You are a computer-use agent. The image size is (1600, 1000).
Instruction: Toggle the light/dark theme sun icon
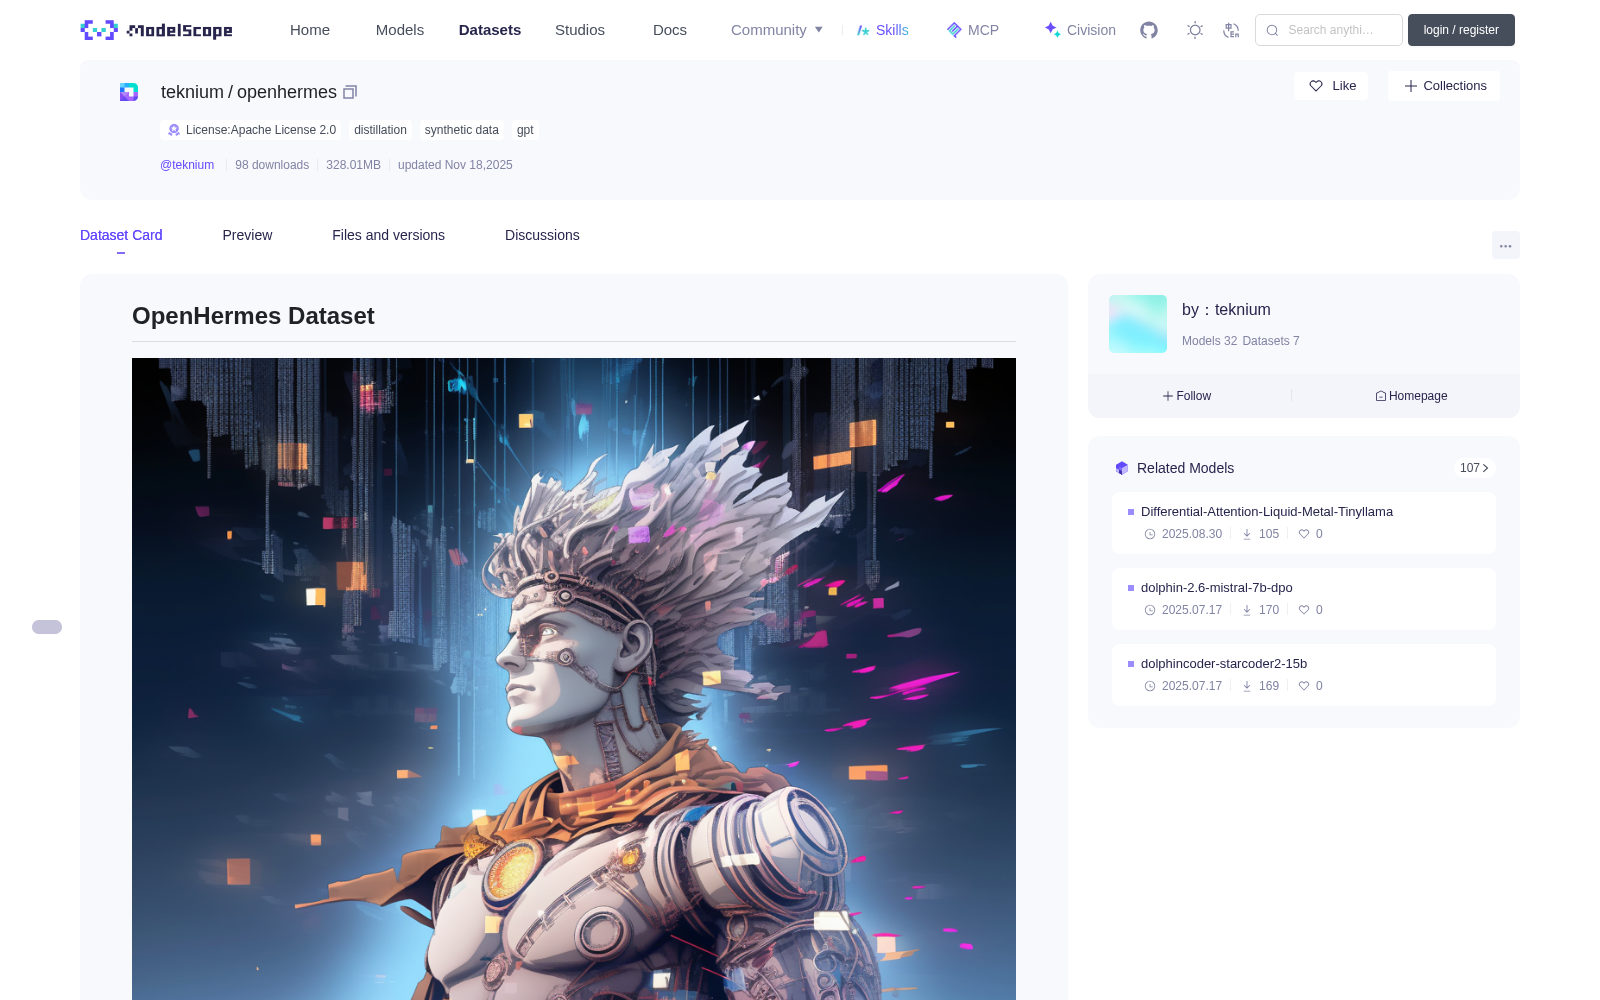coord(1195,30)
